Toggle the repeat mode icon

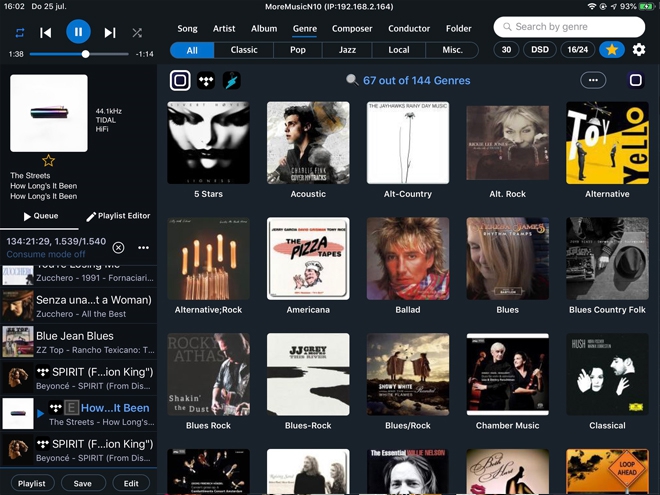click(x=20, y=33)
